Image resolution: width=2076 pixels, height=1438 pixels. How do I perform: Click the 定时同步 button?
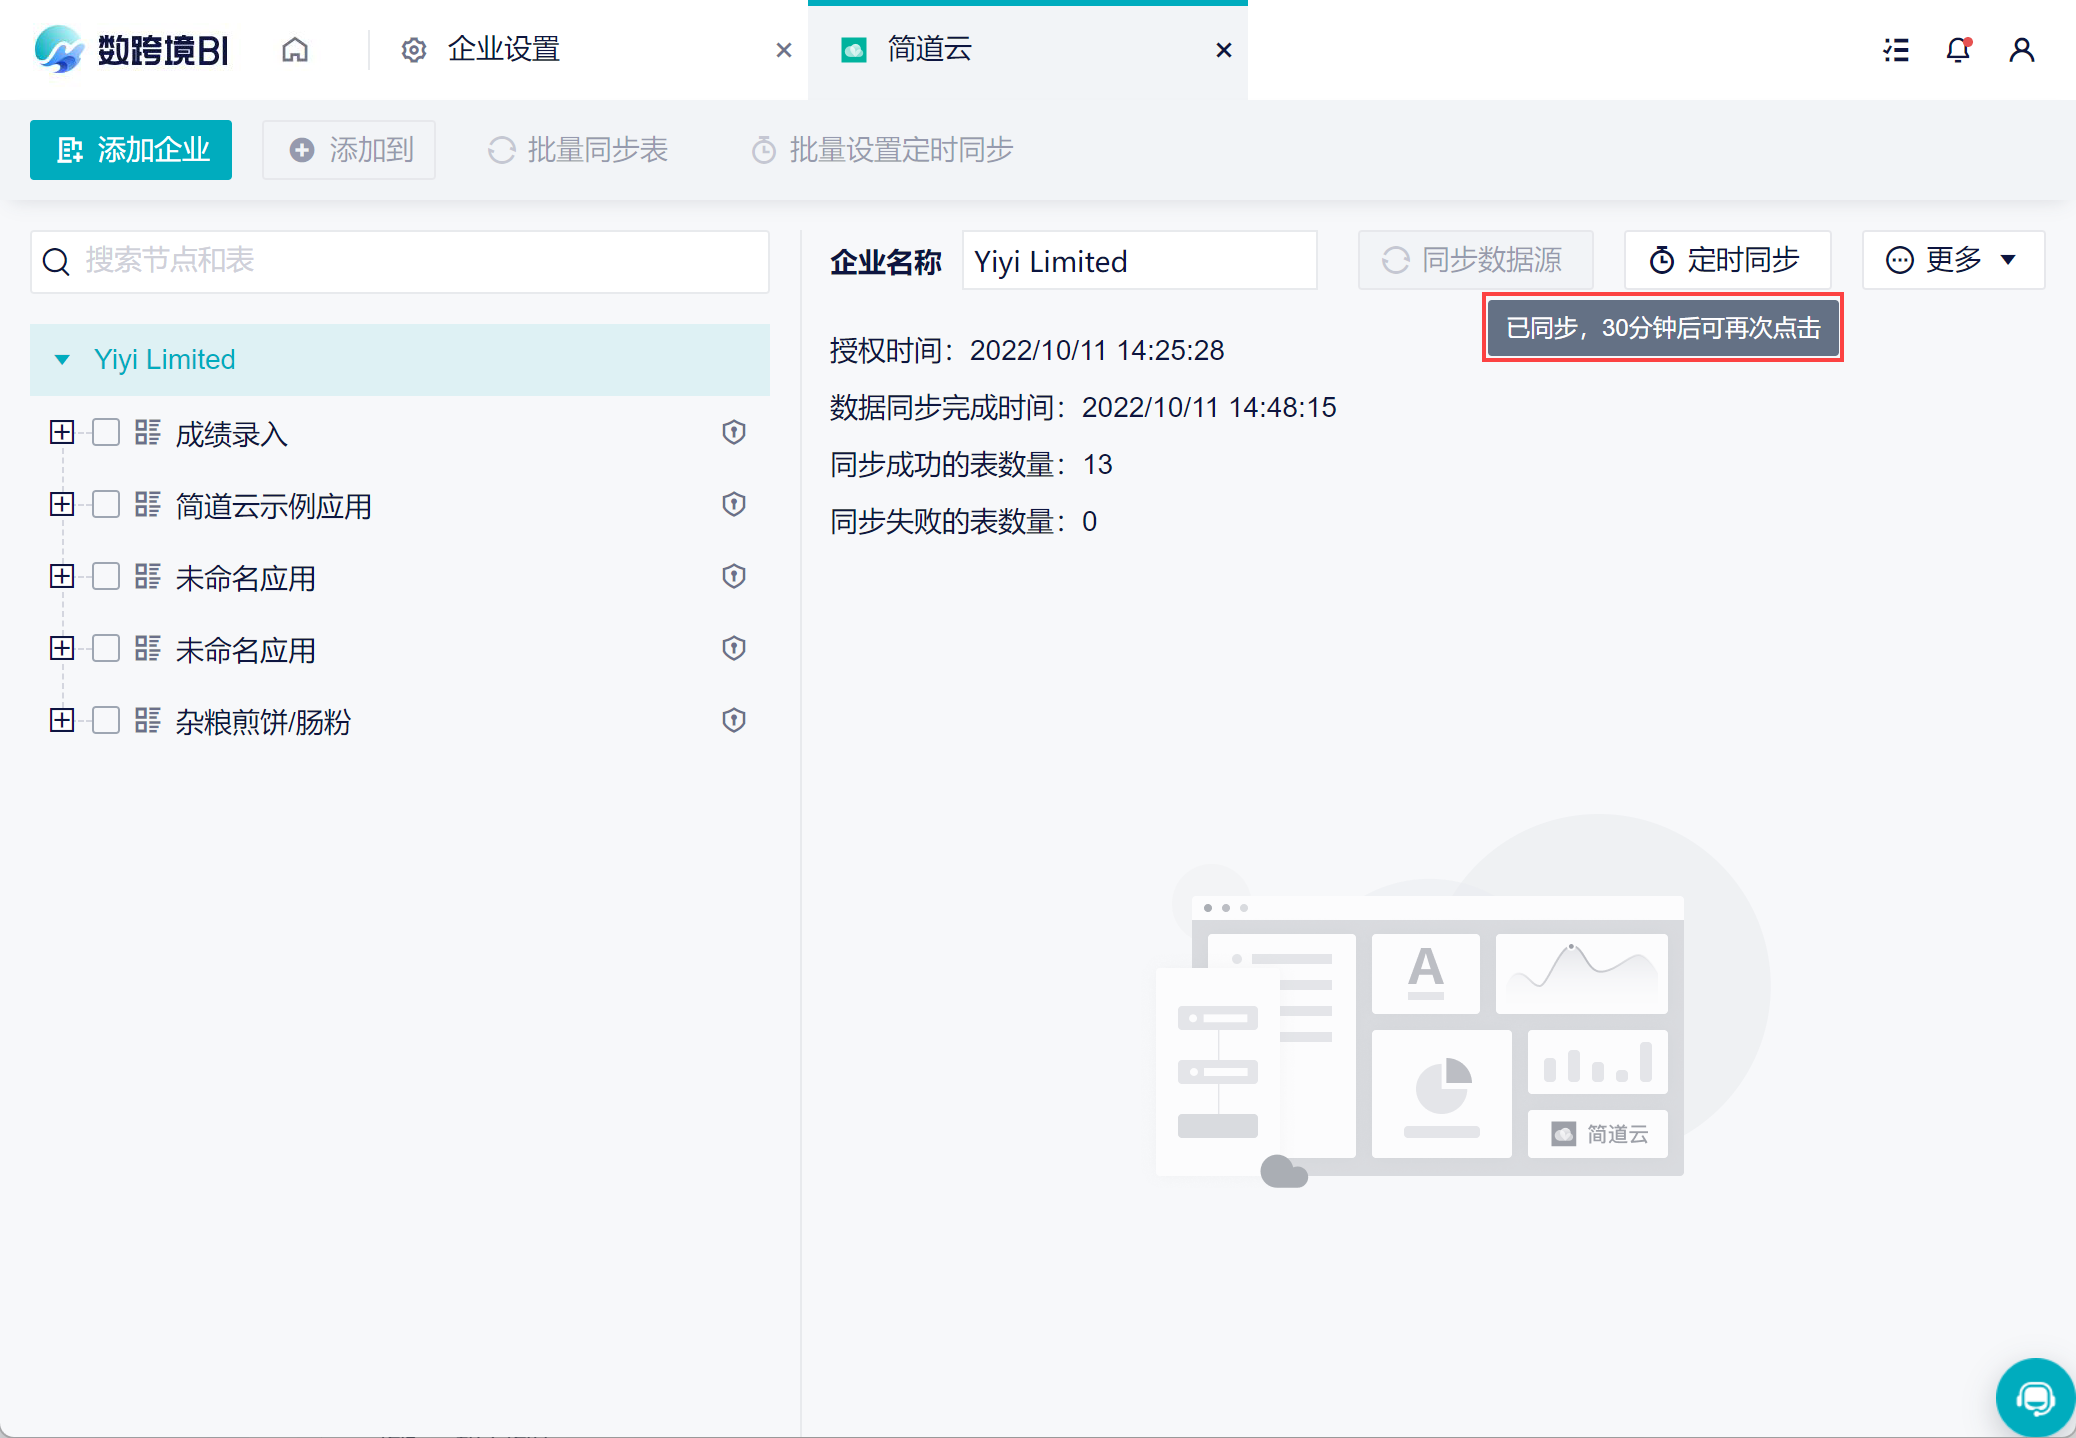(1727, 260)
